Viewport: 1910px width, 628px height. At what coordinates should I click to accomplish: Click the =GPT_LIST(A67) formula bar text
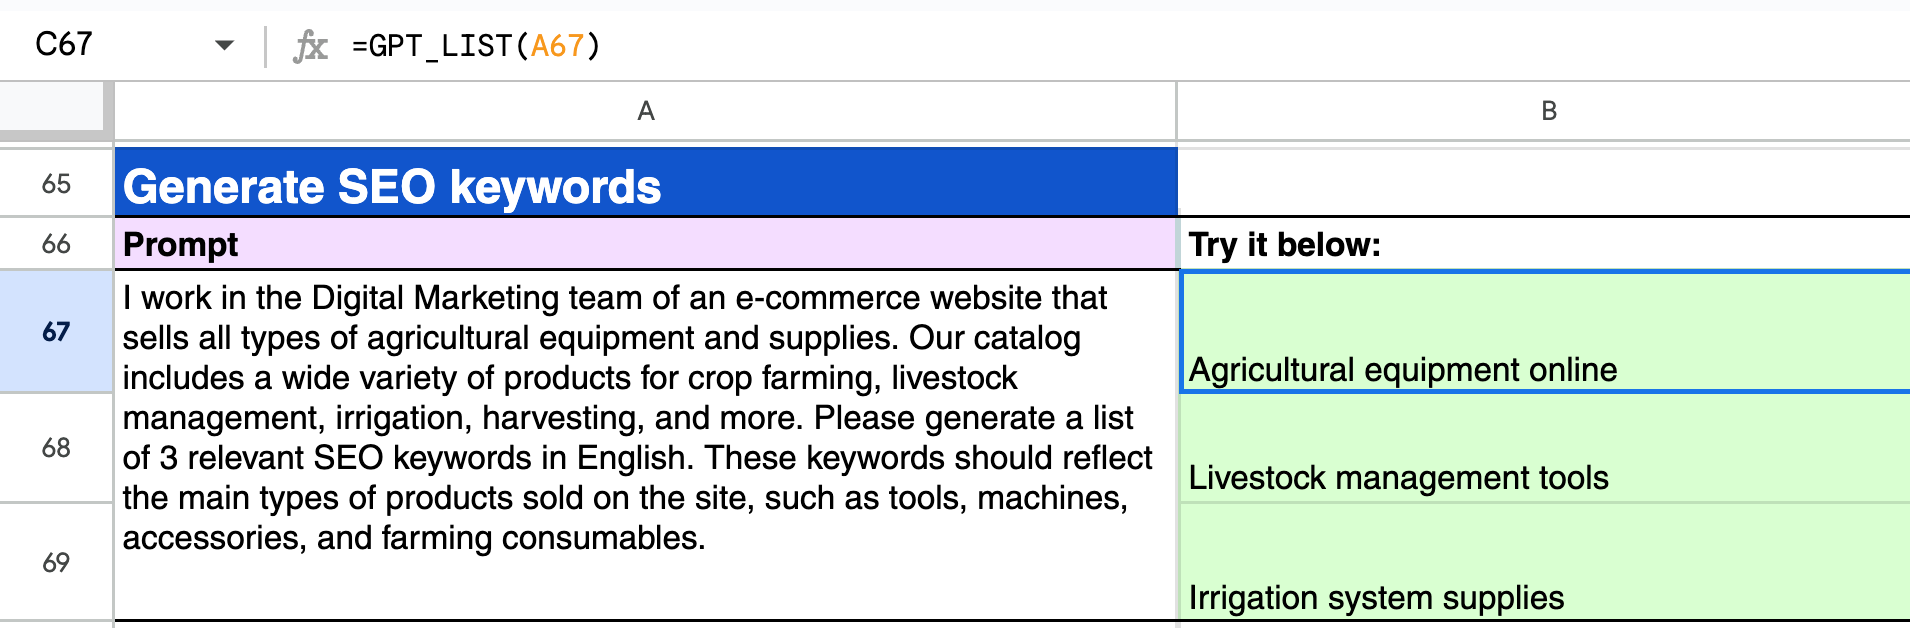coord(476,46)
